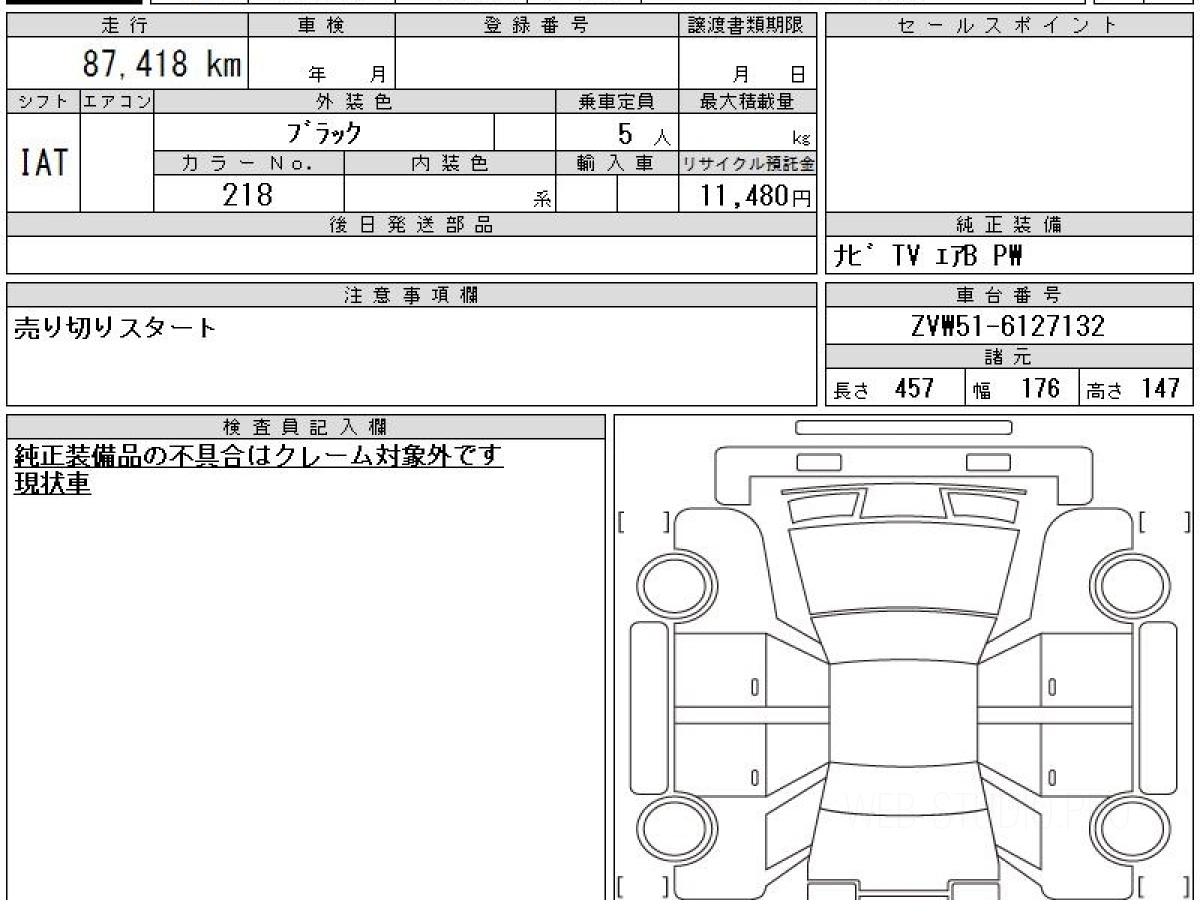The width and height of the screenshot is (1200, 900).
Task: Click the 現状車 inspector note
Action: pyautogui.click(x=52, y=484)
